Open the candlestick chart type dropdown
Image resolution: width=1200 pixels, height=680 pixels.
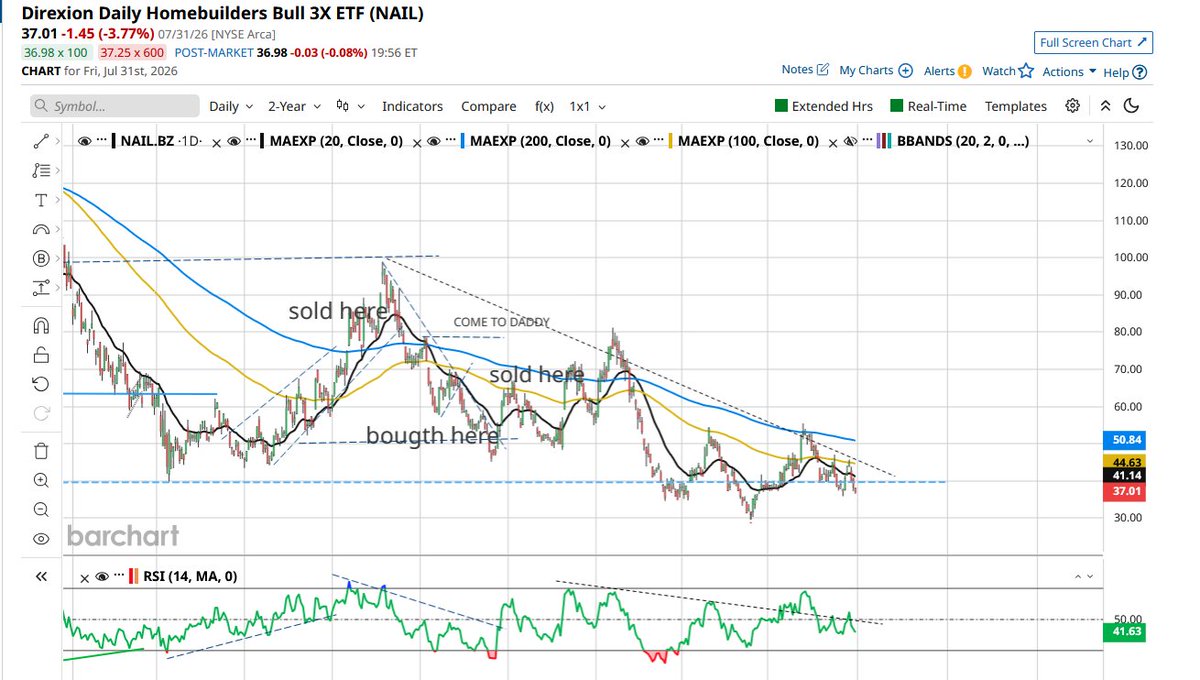350,106
